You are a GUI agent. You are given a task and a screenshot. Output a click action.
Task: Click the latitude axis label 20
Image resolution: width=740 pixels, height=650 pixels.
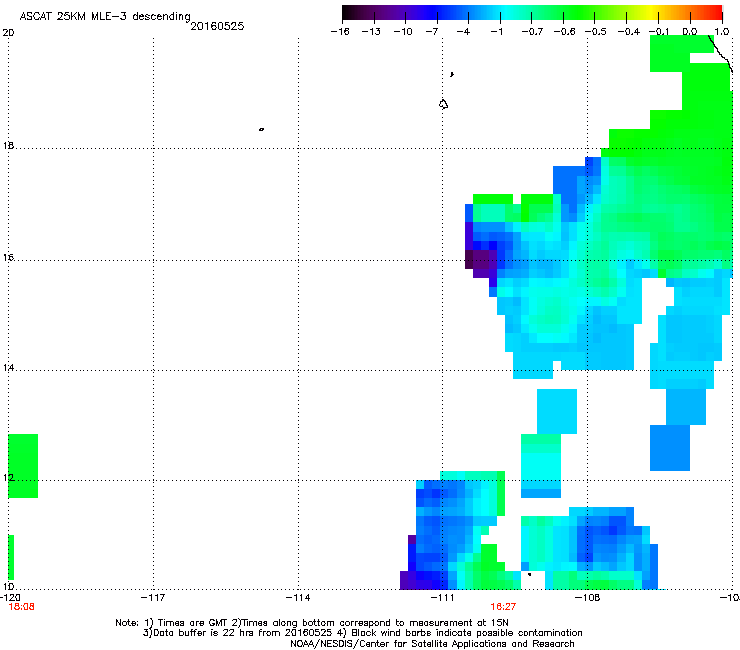click(x=8, y=33)
